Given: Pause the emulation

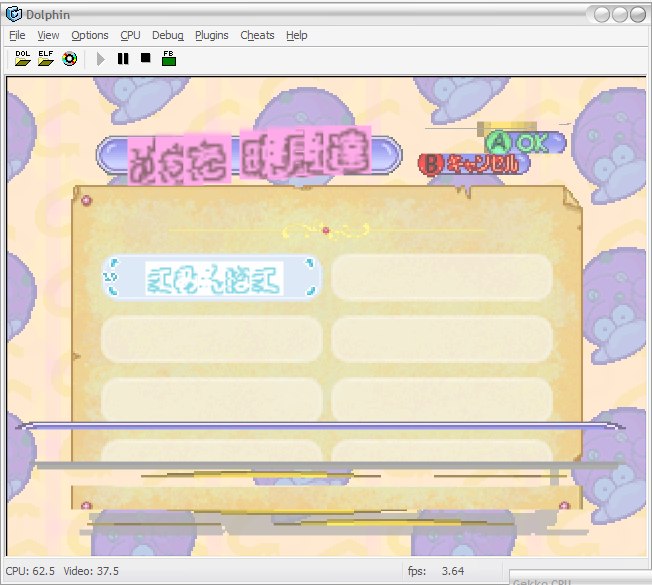Looking at the screenshot, I should click(x=123, y=59).
